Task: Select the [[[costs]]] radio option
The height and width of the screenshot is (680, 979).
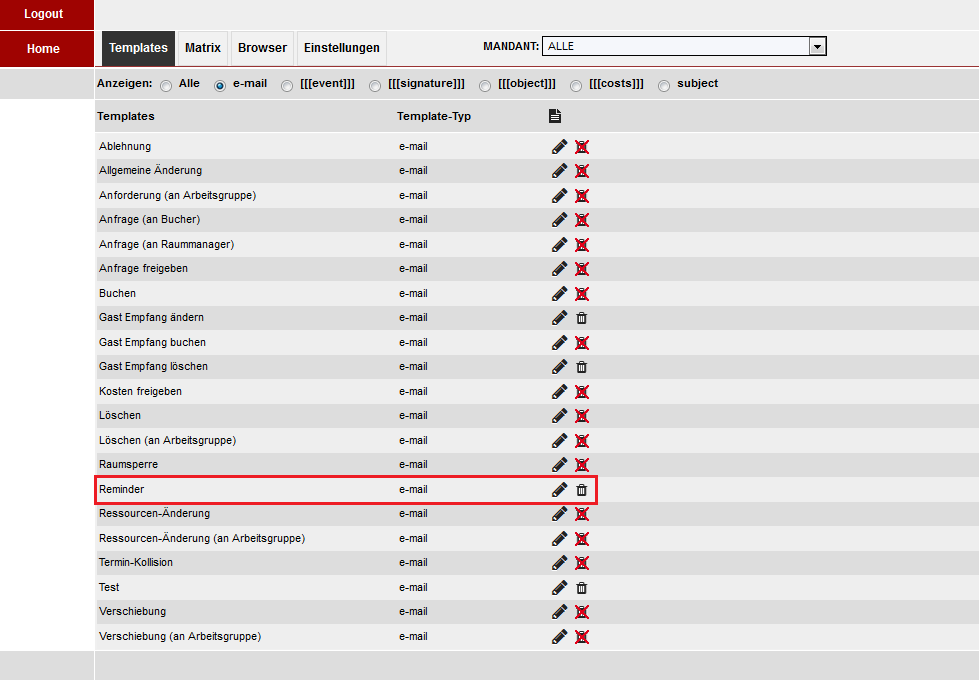Action: [x=576, y=86]
